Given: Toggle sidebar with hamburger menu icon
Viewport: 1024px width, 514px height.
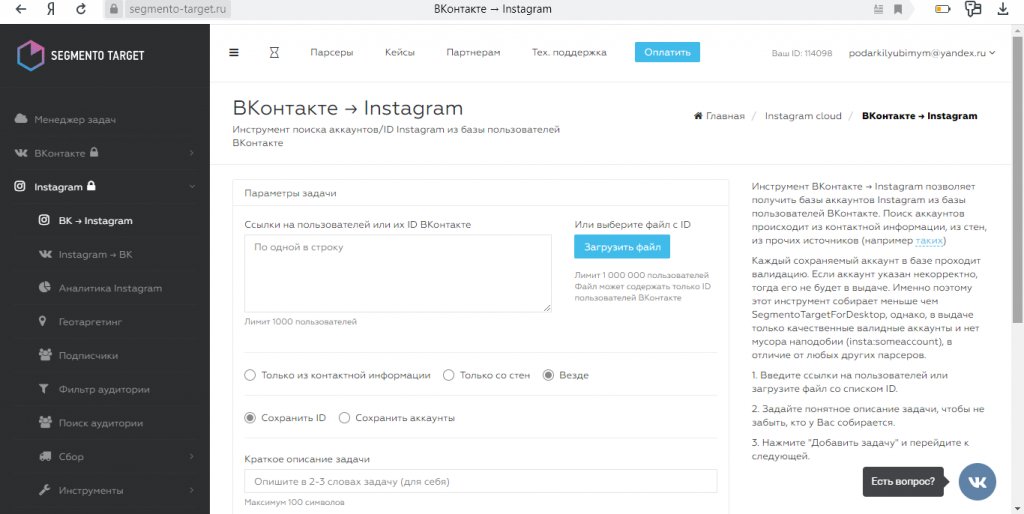Looking at the screenshot, I should [x=234, y=53].
